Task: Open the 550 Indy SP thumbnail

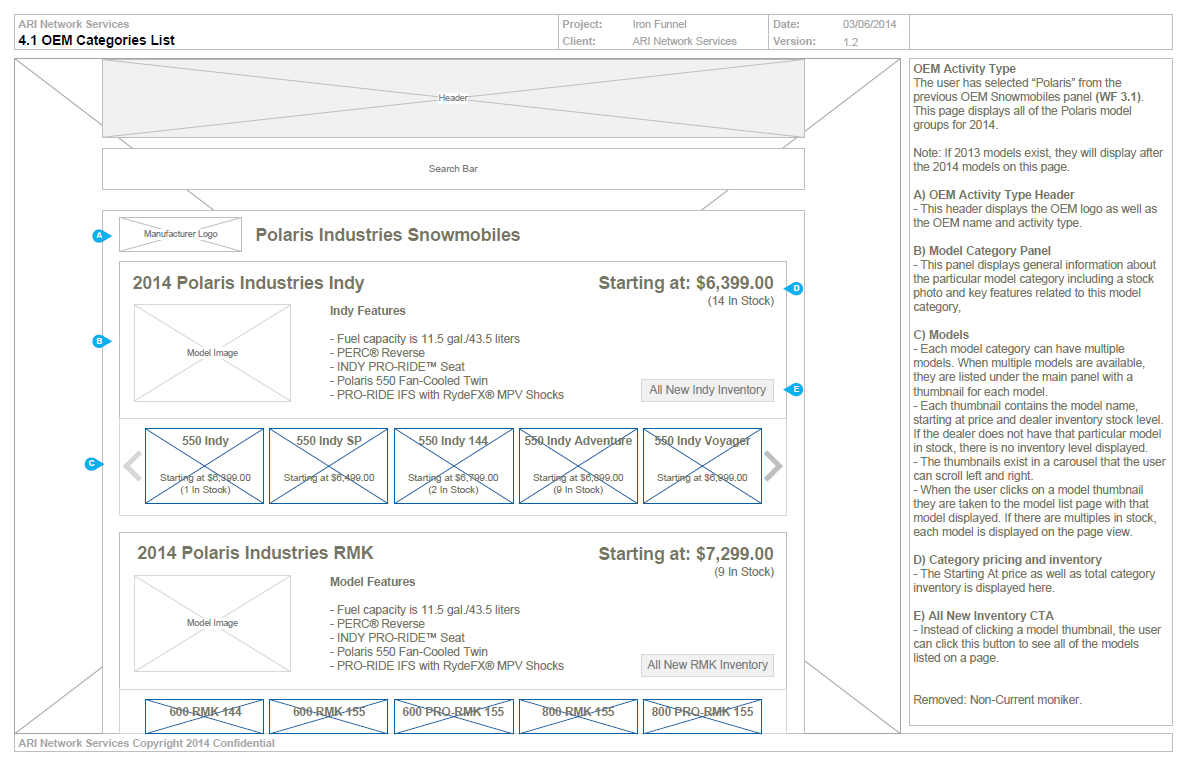Action: (329, 466)
